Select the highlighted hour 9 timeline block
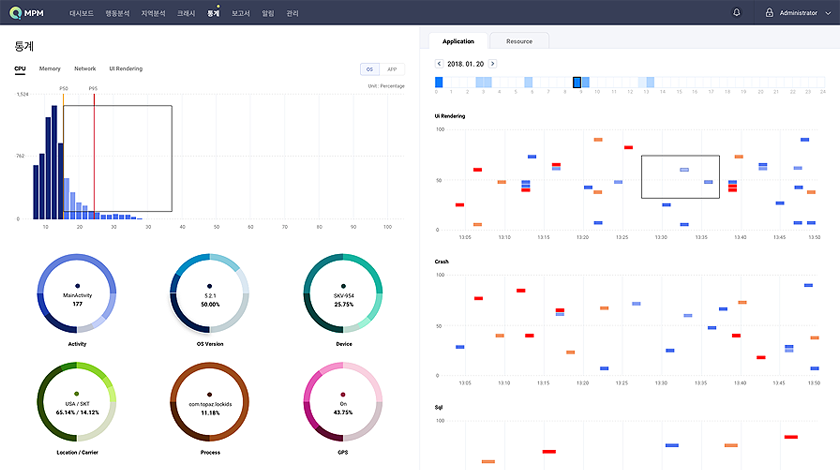The height and width of the screenshot is (470, 840). click(577, 82)
